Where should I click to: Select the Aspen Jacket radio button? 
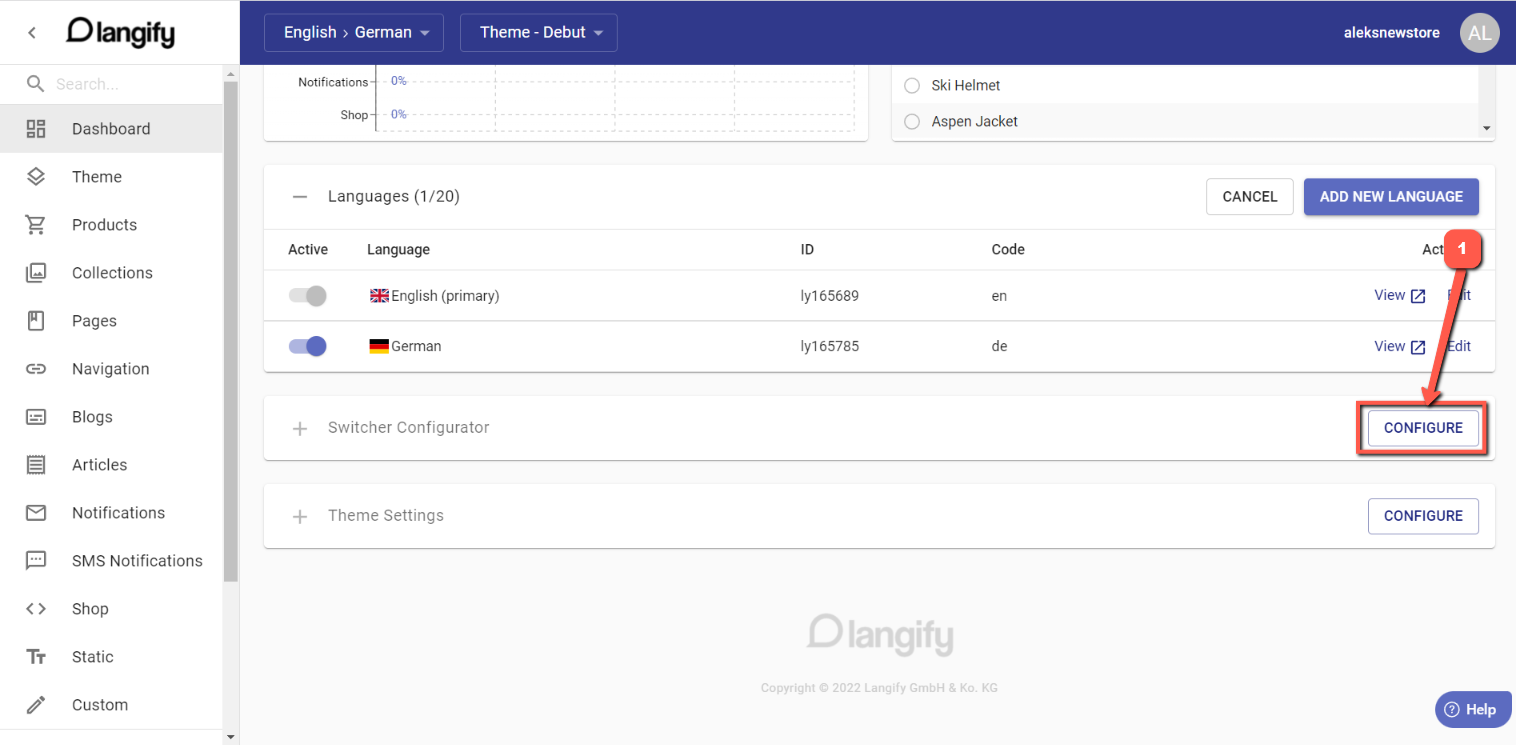point(912,122)
